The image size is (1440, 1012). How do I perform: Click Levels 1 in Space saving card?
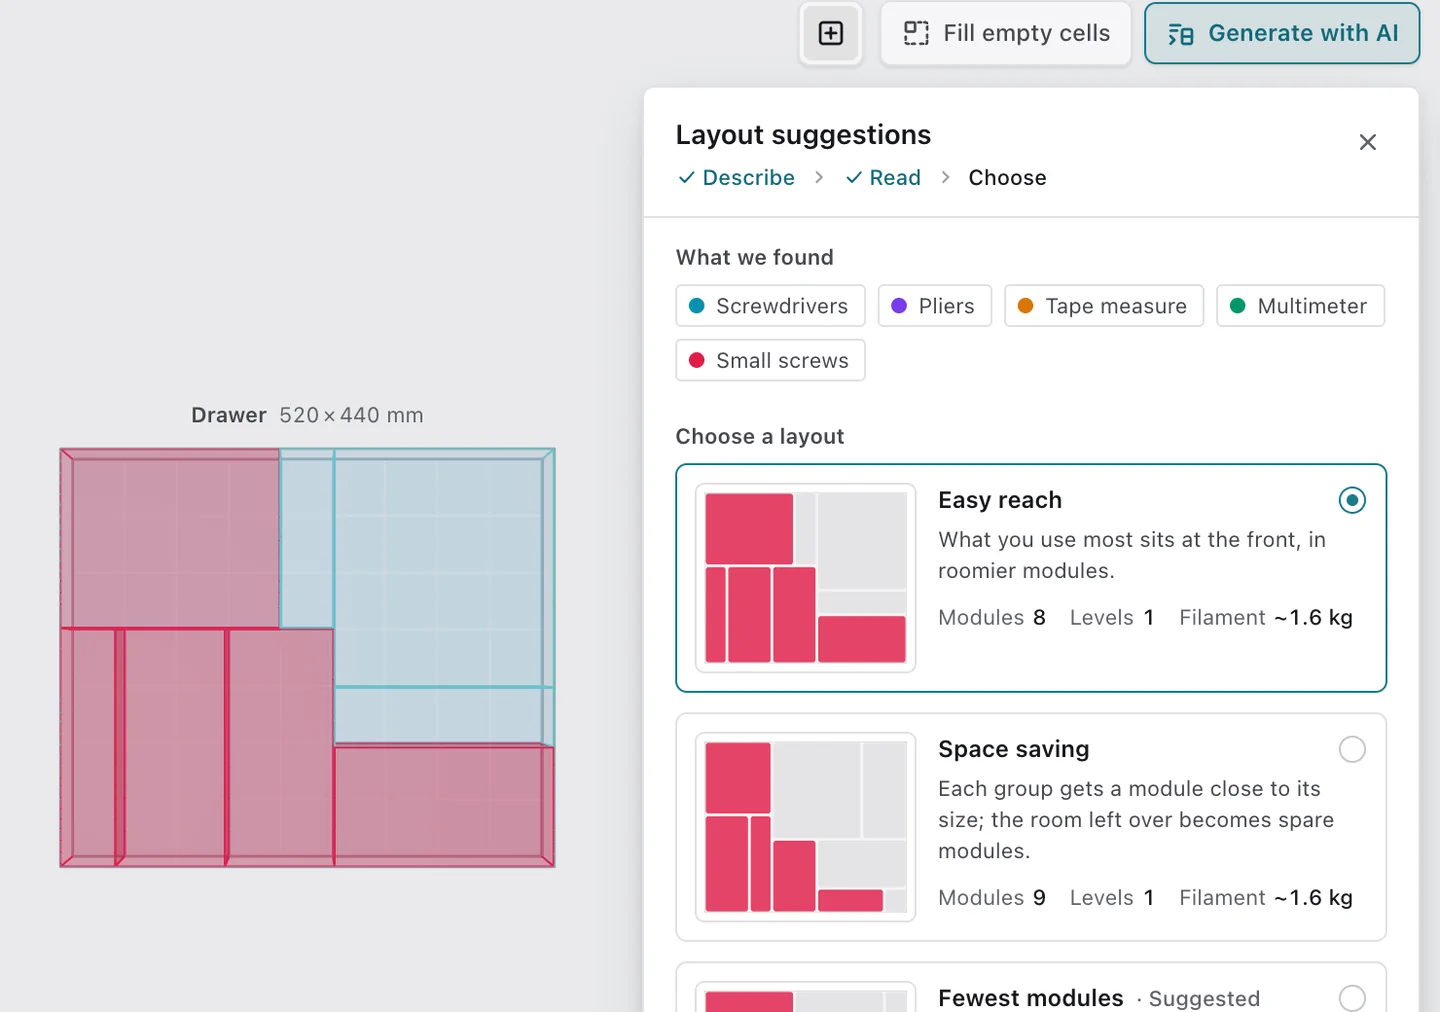[x=1112, y=898]
